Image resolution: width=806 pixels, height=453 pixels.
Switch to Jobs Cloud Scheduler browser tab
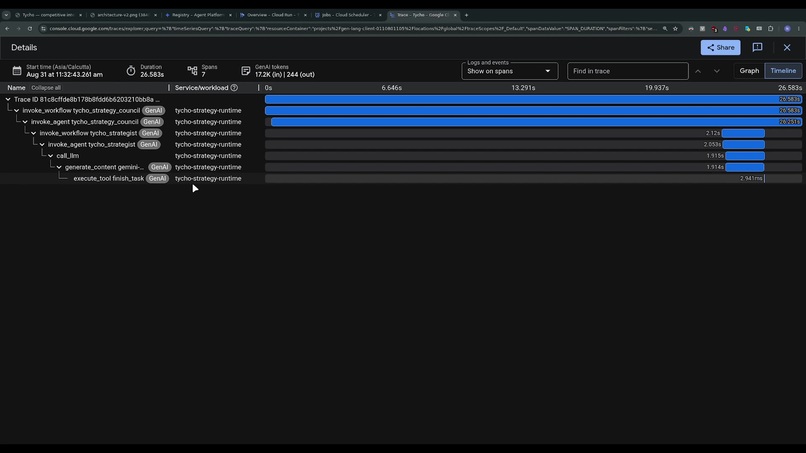pyautogui.click(x=347, y=15)
